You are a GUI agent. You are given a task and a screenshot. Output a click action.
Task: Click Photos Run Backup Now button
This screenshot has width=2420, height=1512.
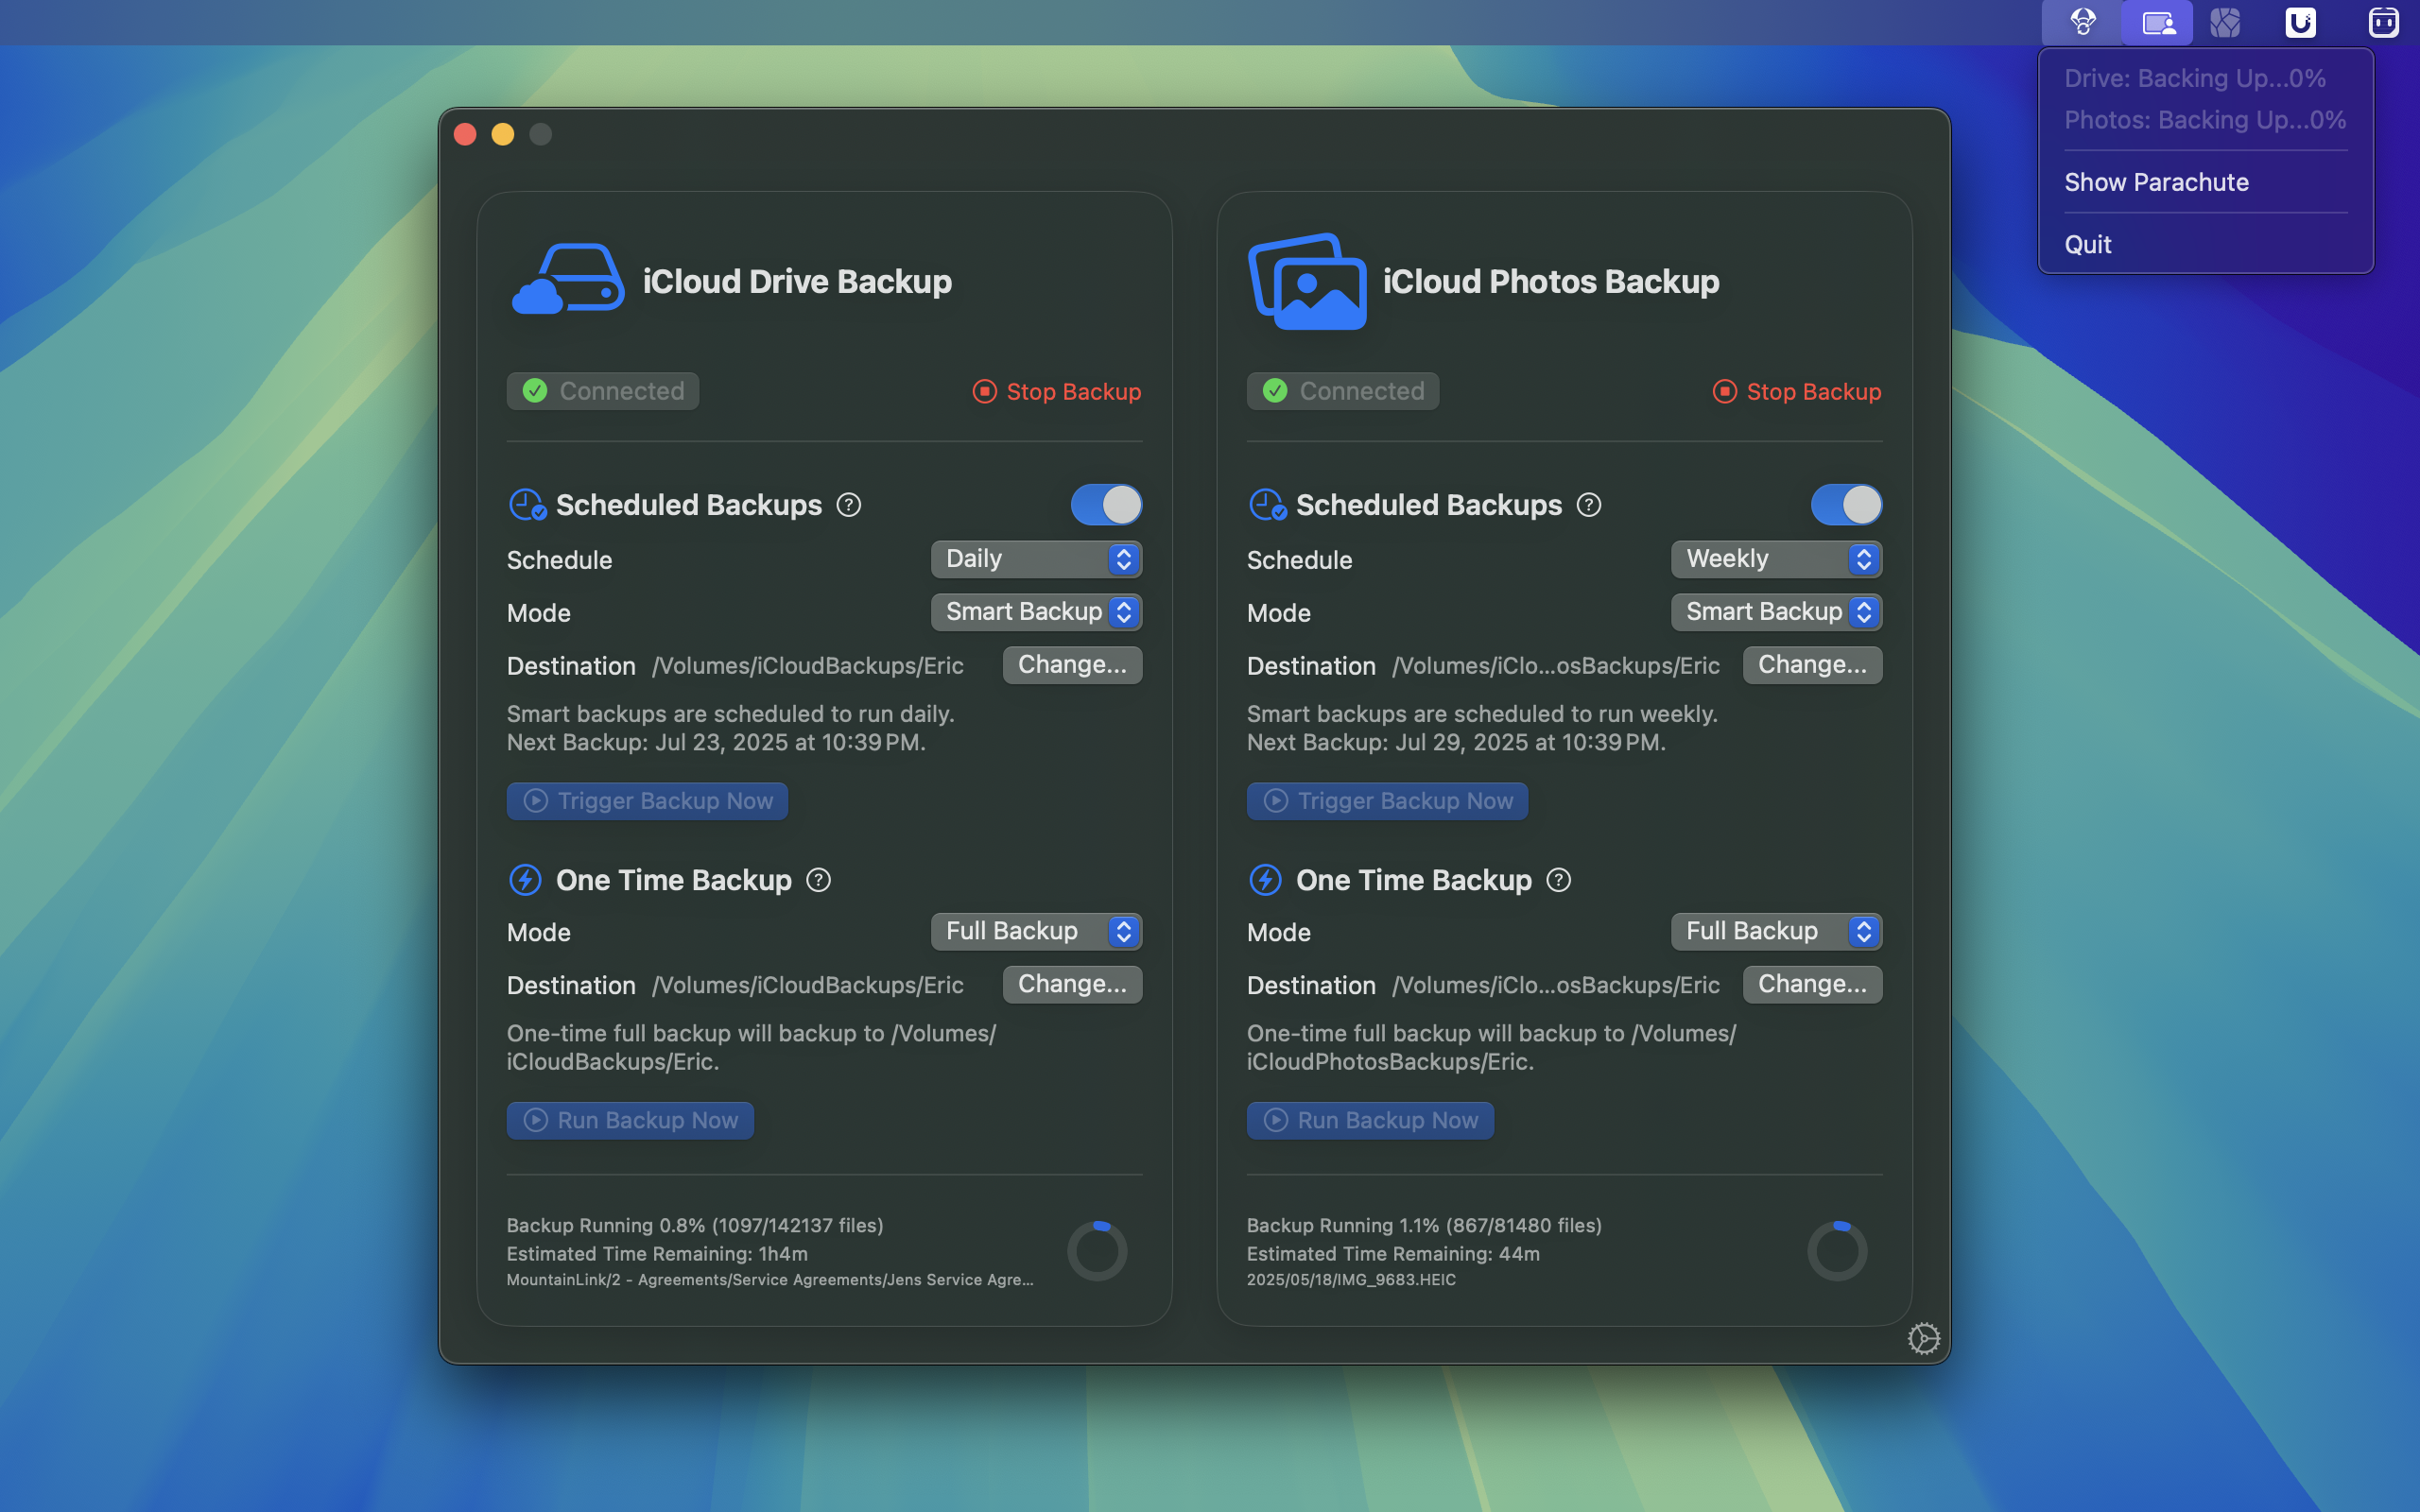(1370, 1120)
